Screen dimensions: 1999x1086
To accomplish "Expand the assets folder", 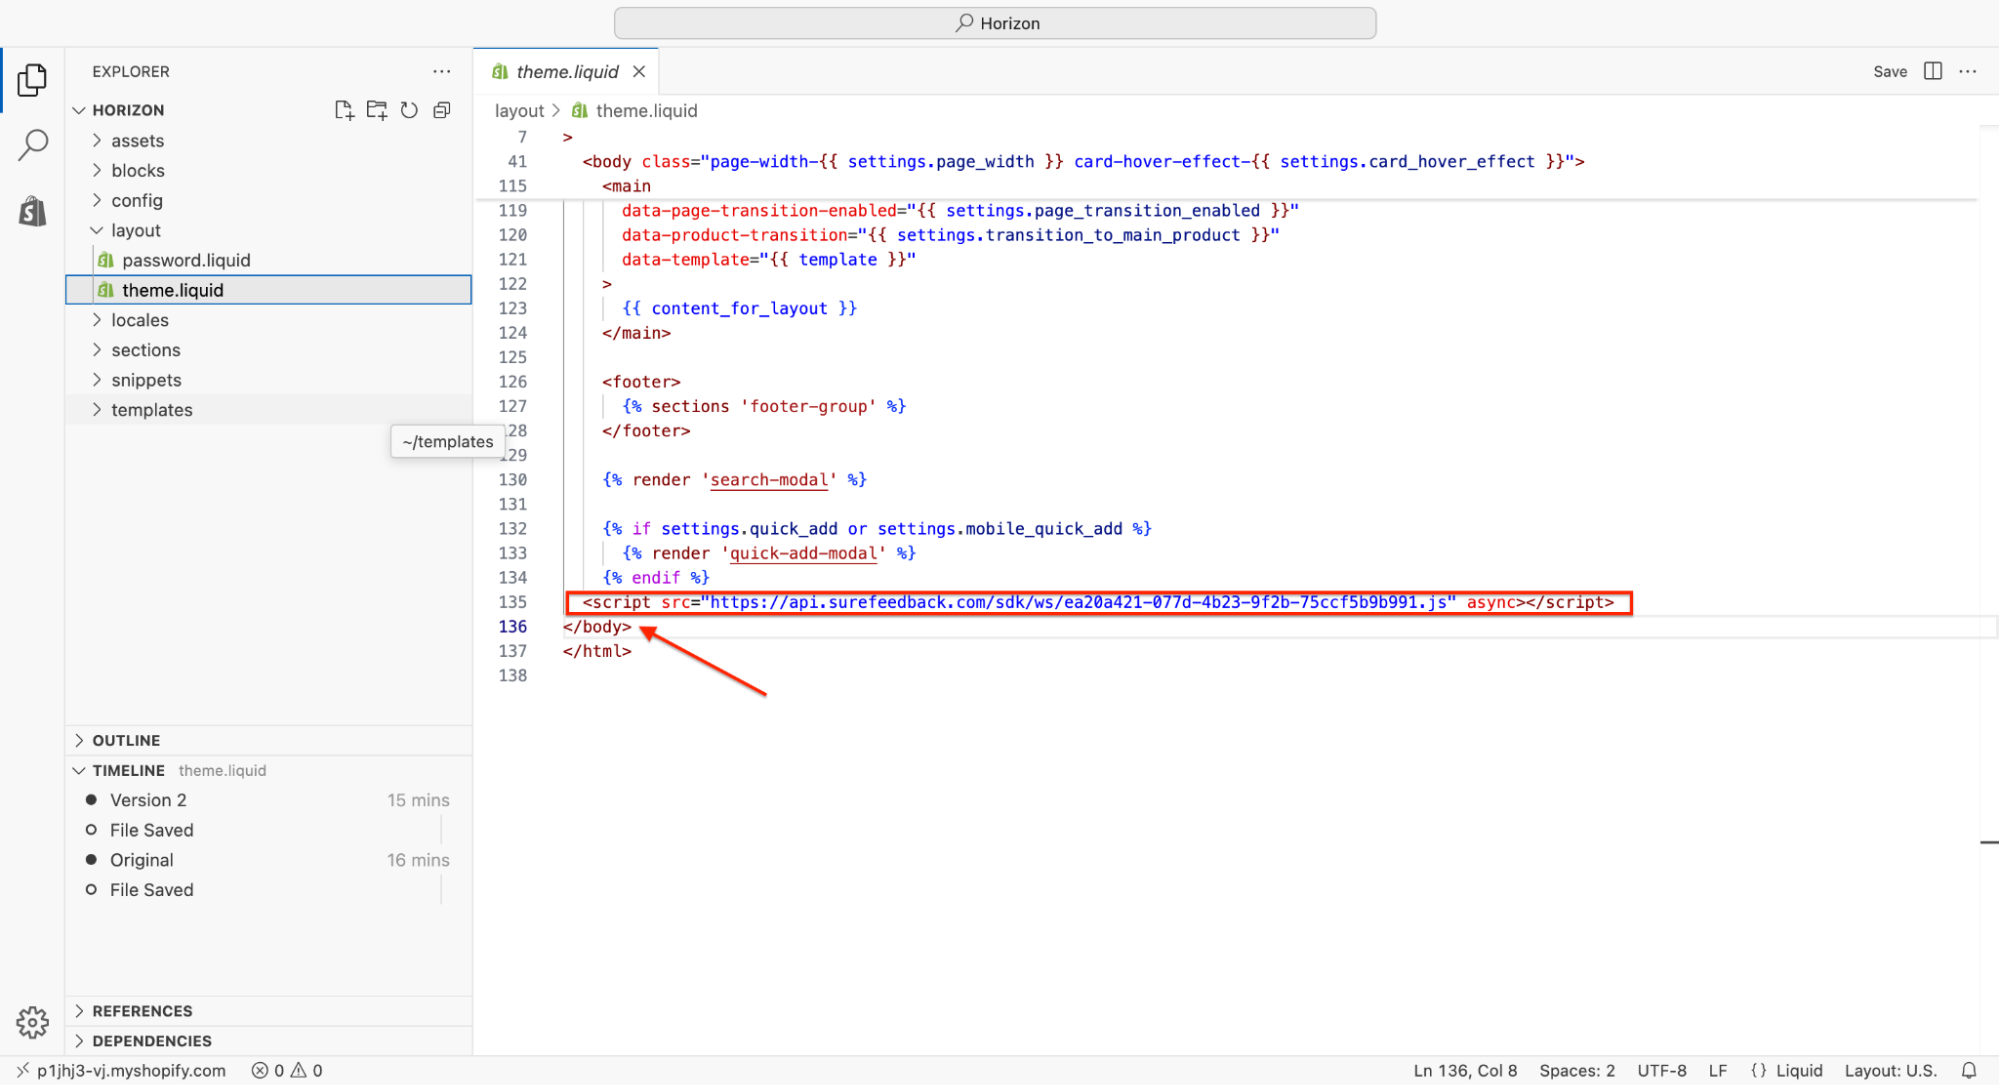I will (137, 141).
